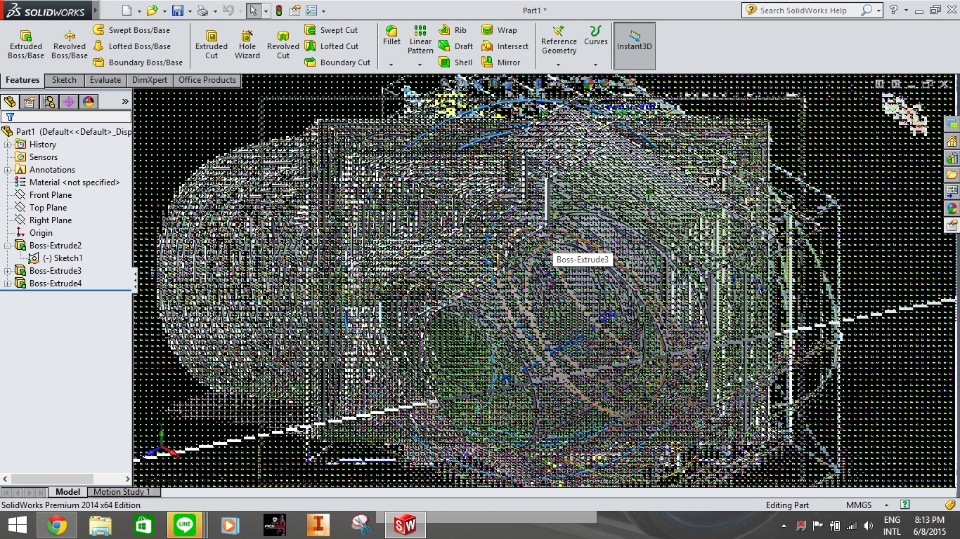Open the PropertyManager tab

coord(29,102)
